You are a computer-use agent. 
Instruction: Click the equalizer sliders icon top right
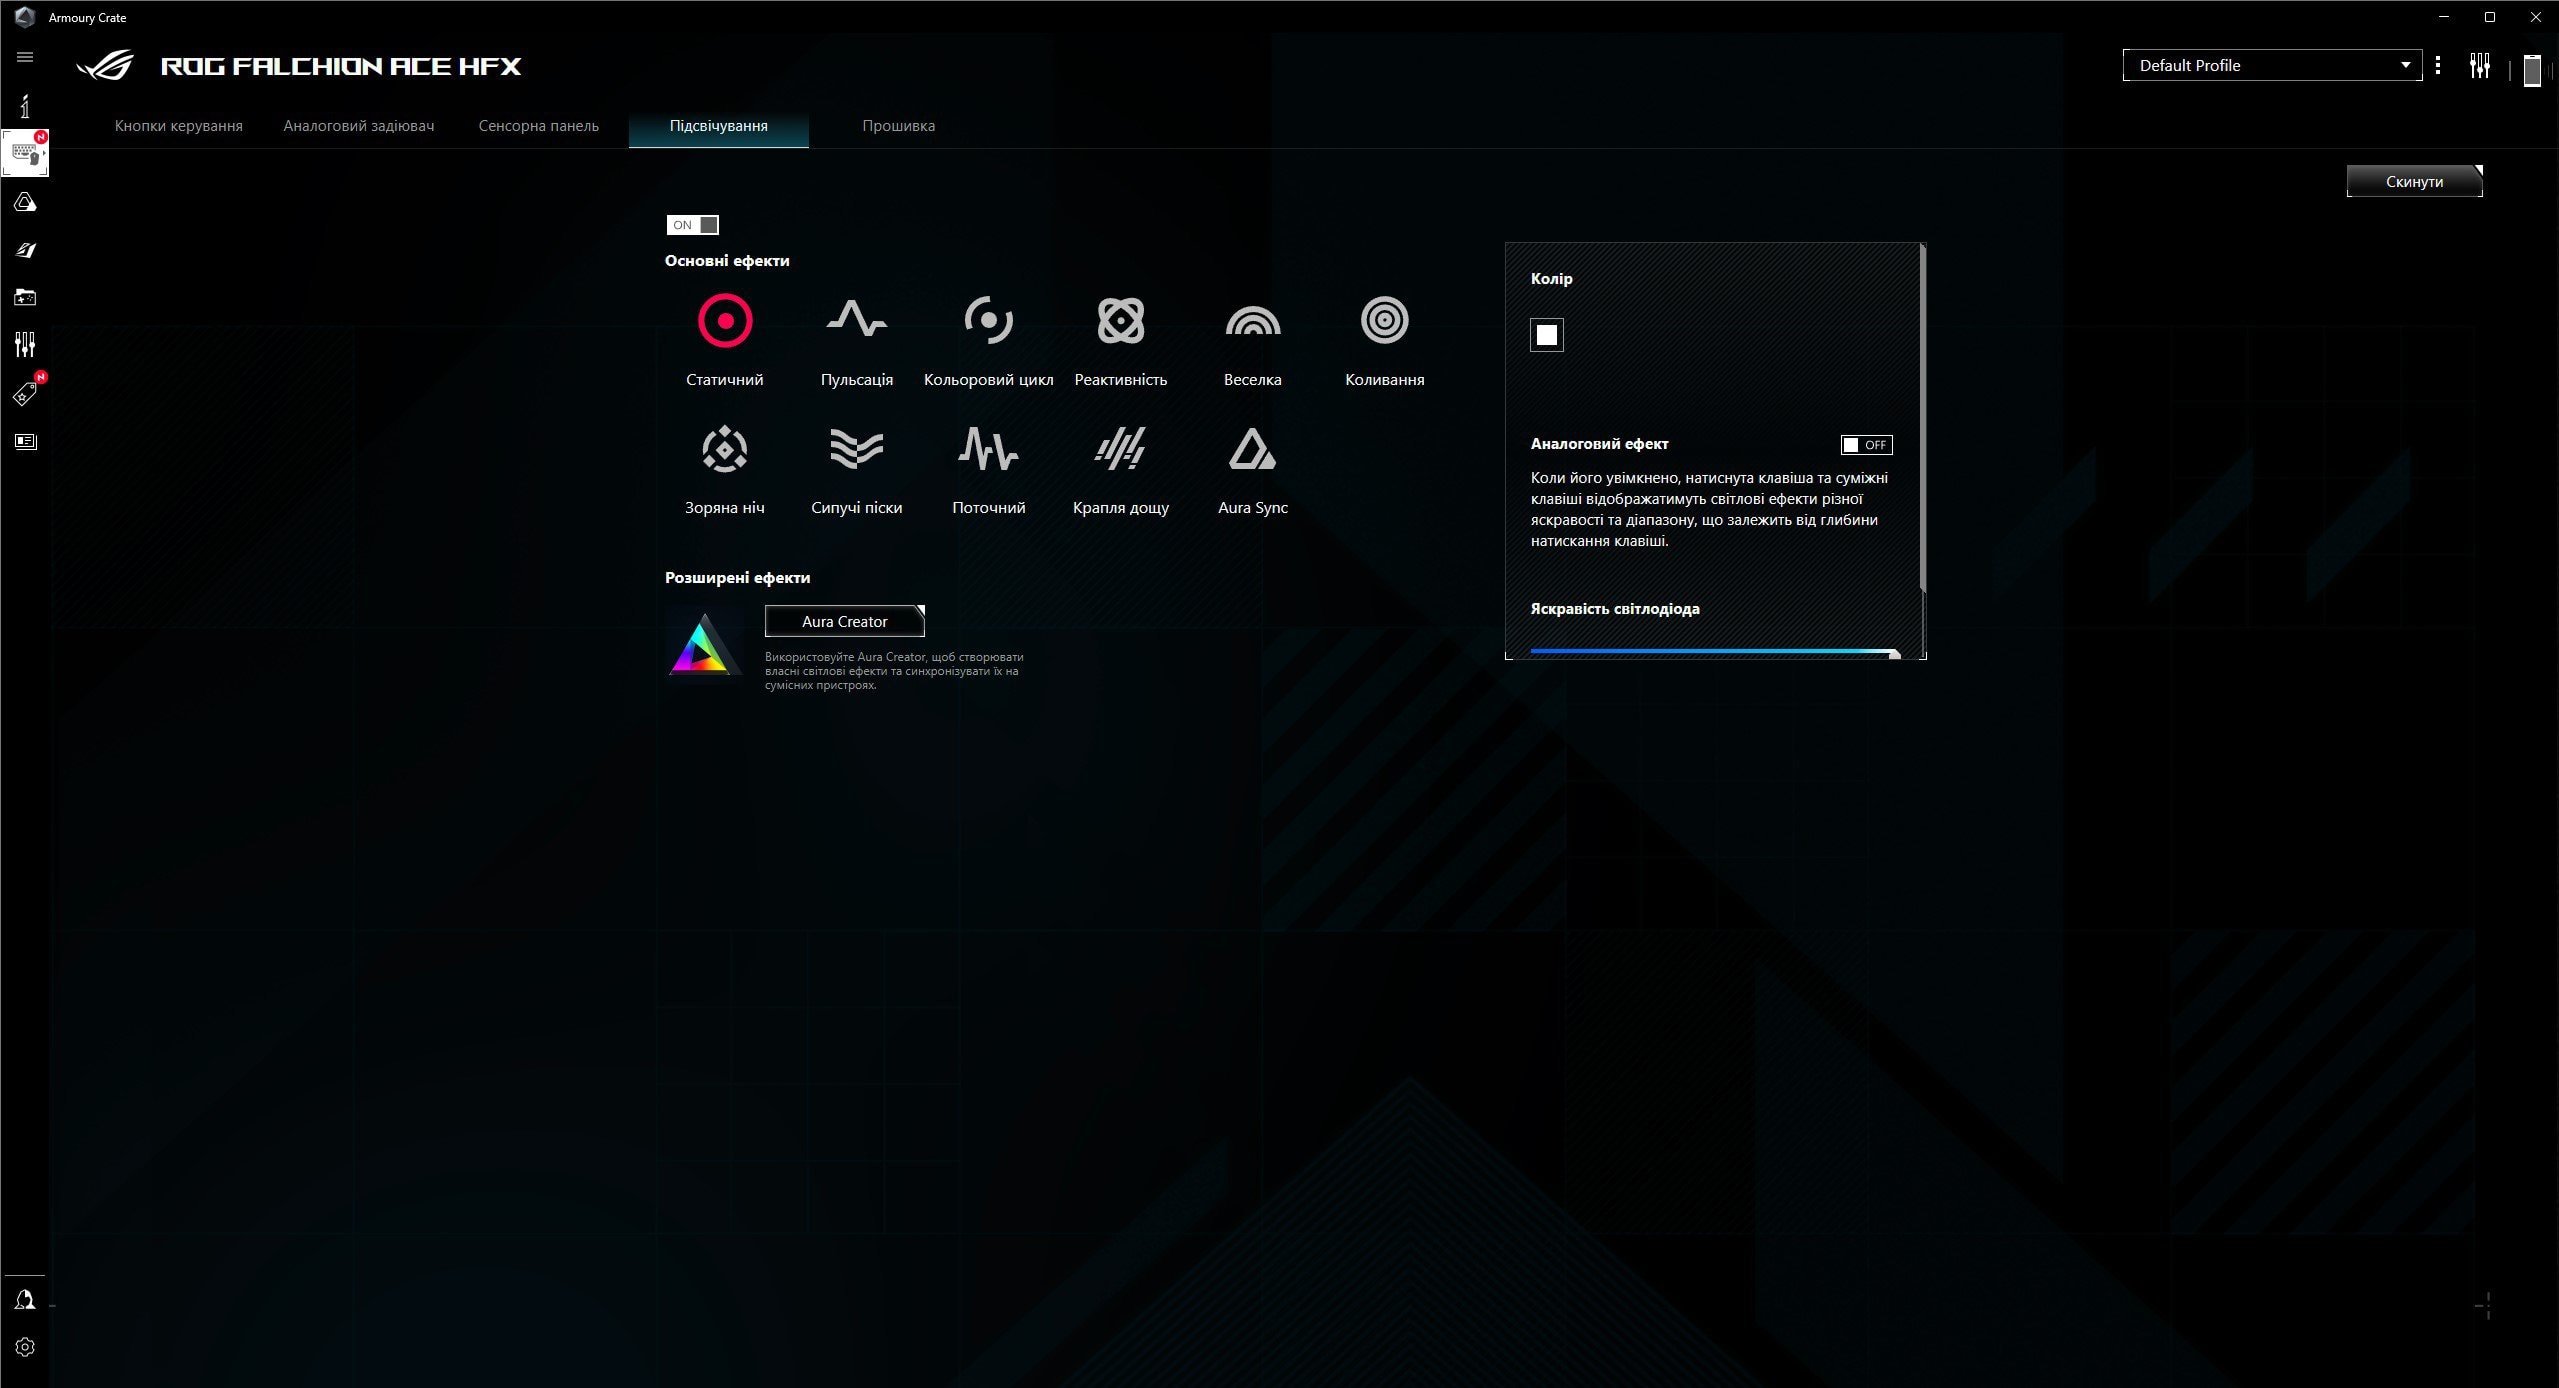(x=2479, y=66)
